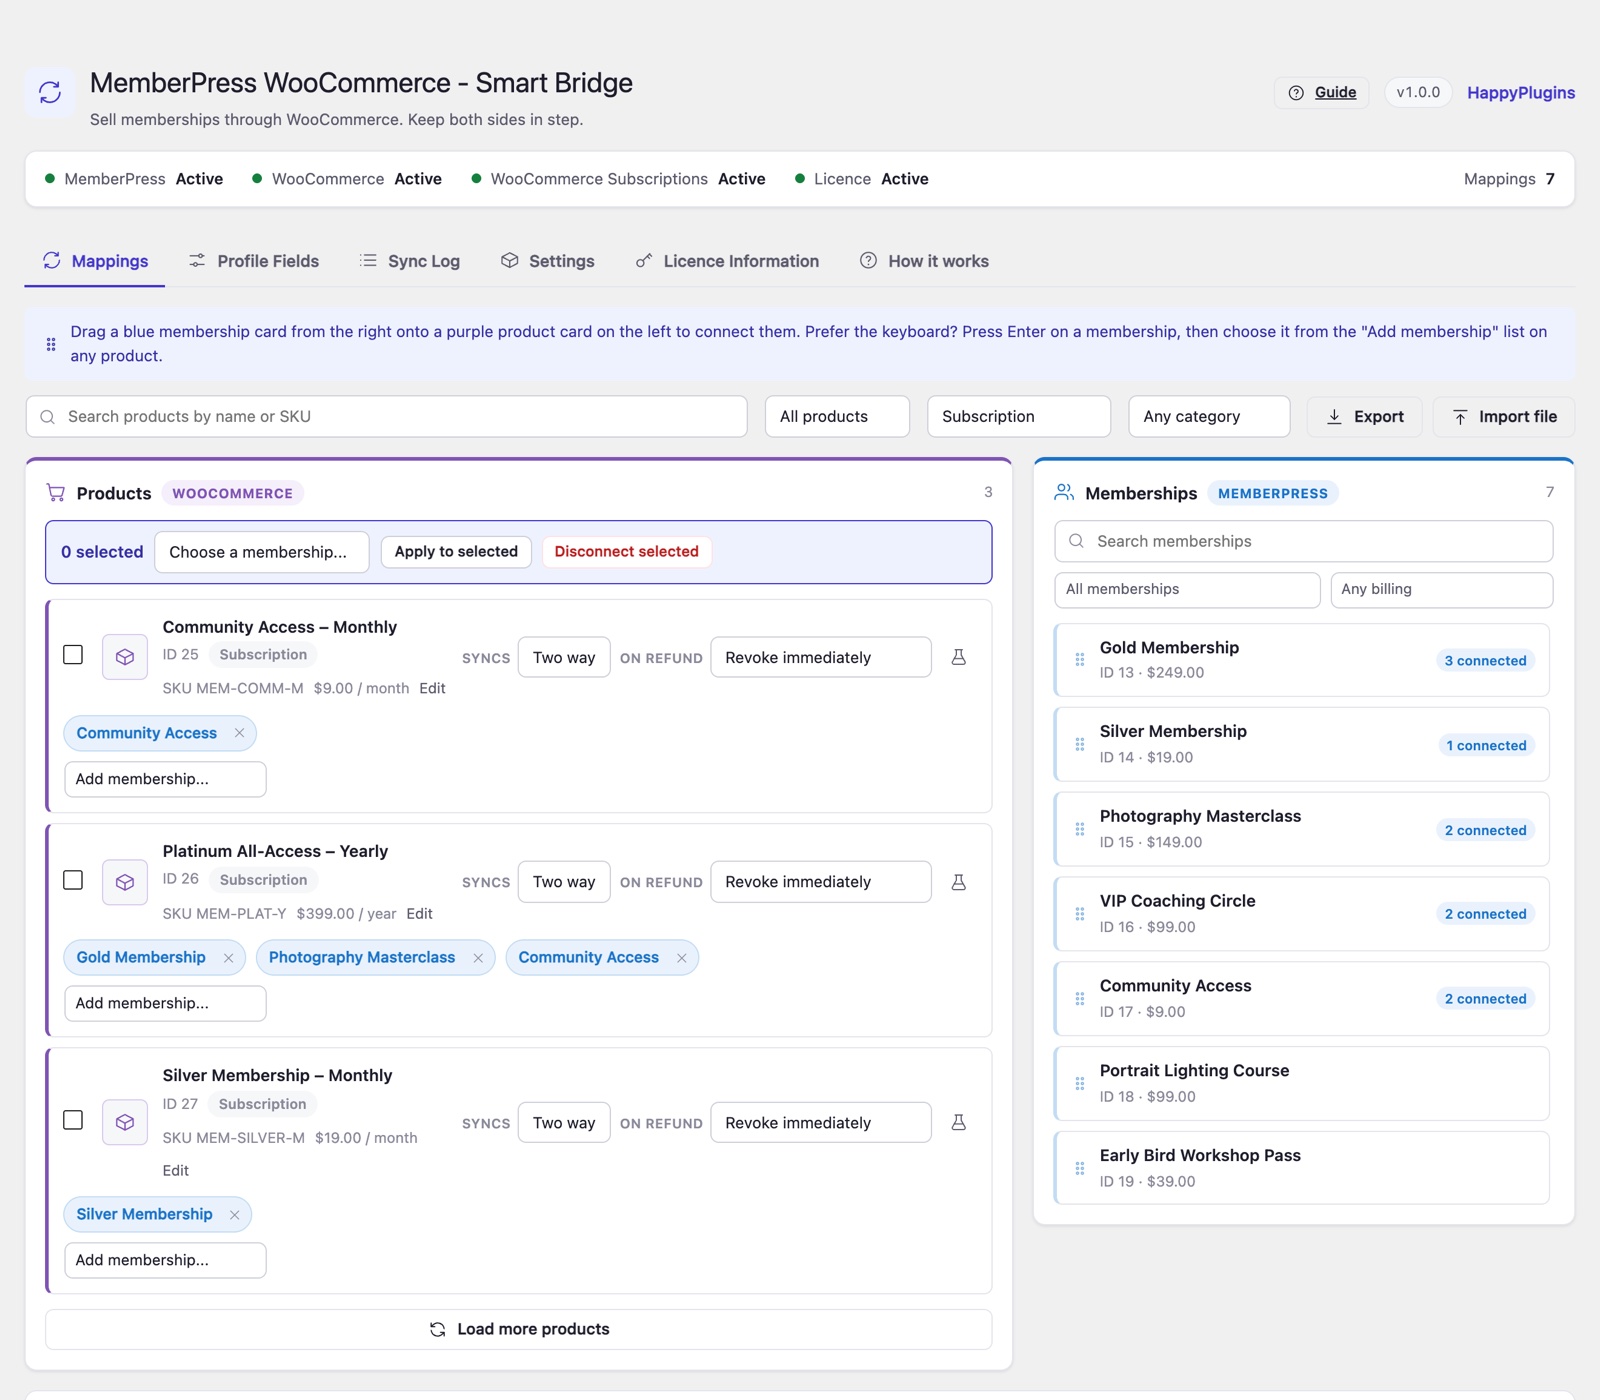Open the How it works tab
The width and height of the screenshot is (1600, 1400).
(x=924, y=261)
